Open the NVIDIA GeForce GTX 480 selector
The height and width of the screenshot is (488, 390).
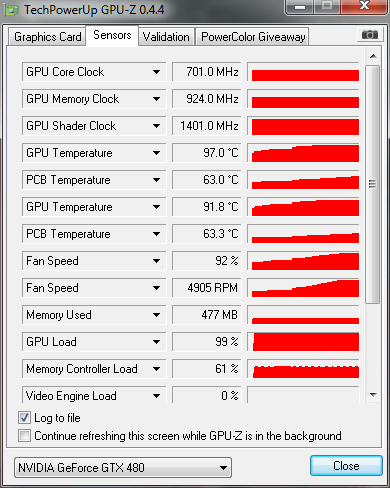(x=123, y=468)
